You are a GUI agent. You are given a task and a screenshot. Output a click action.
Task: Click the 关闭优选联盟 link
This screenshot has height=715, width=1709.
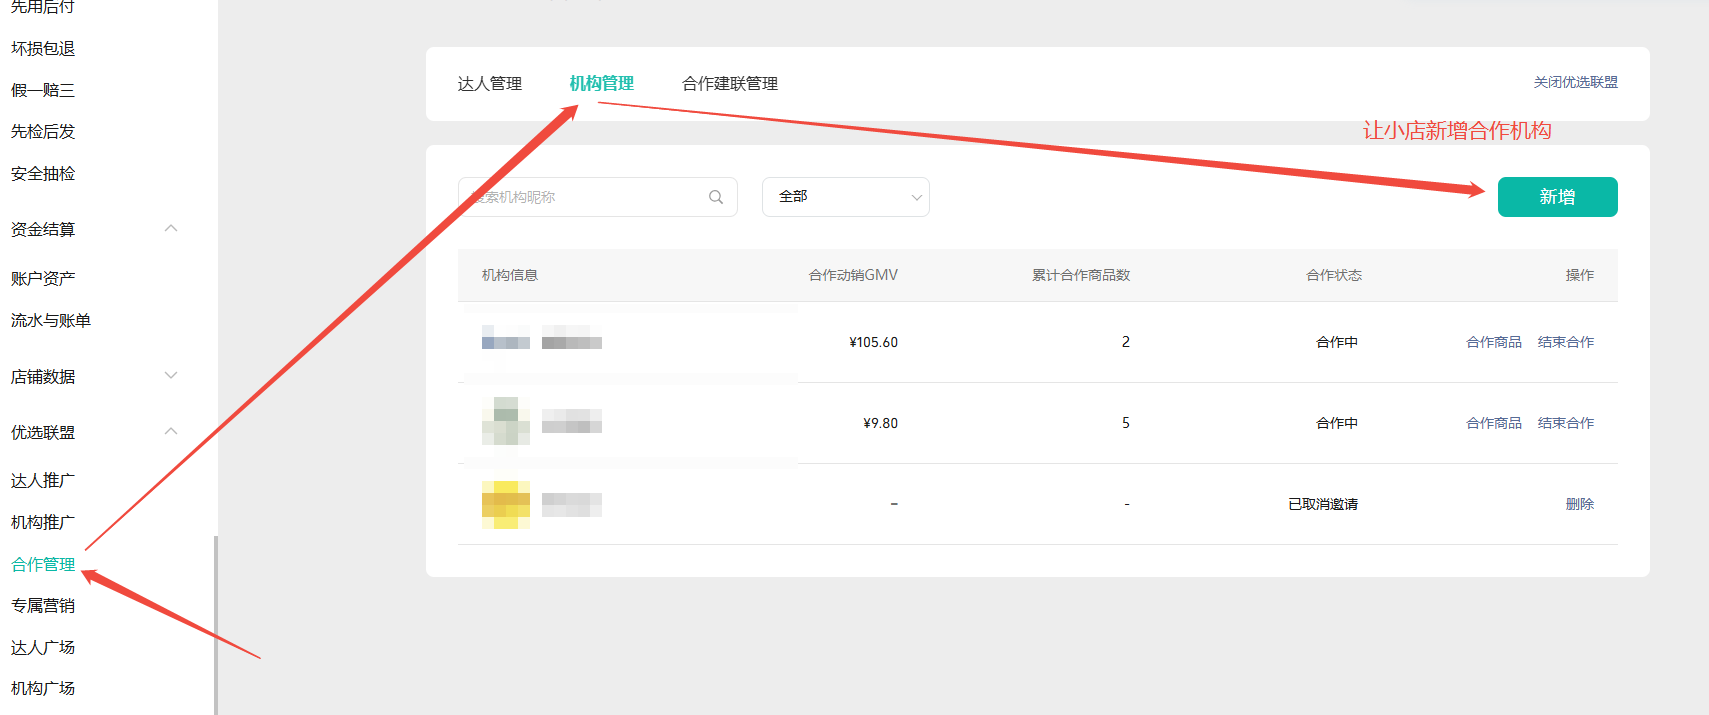[x=1575, y=82]
